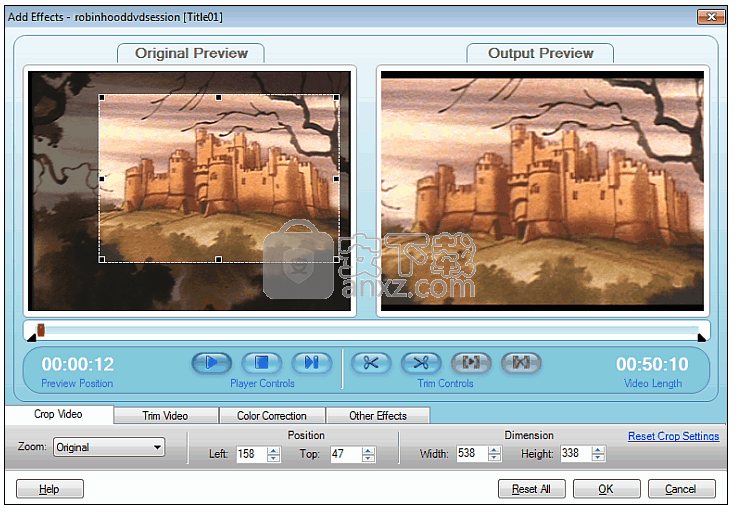
Task: Click the 00:00:12 preview position time
Action: tap(78, 364)
